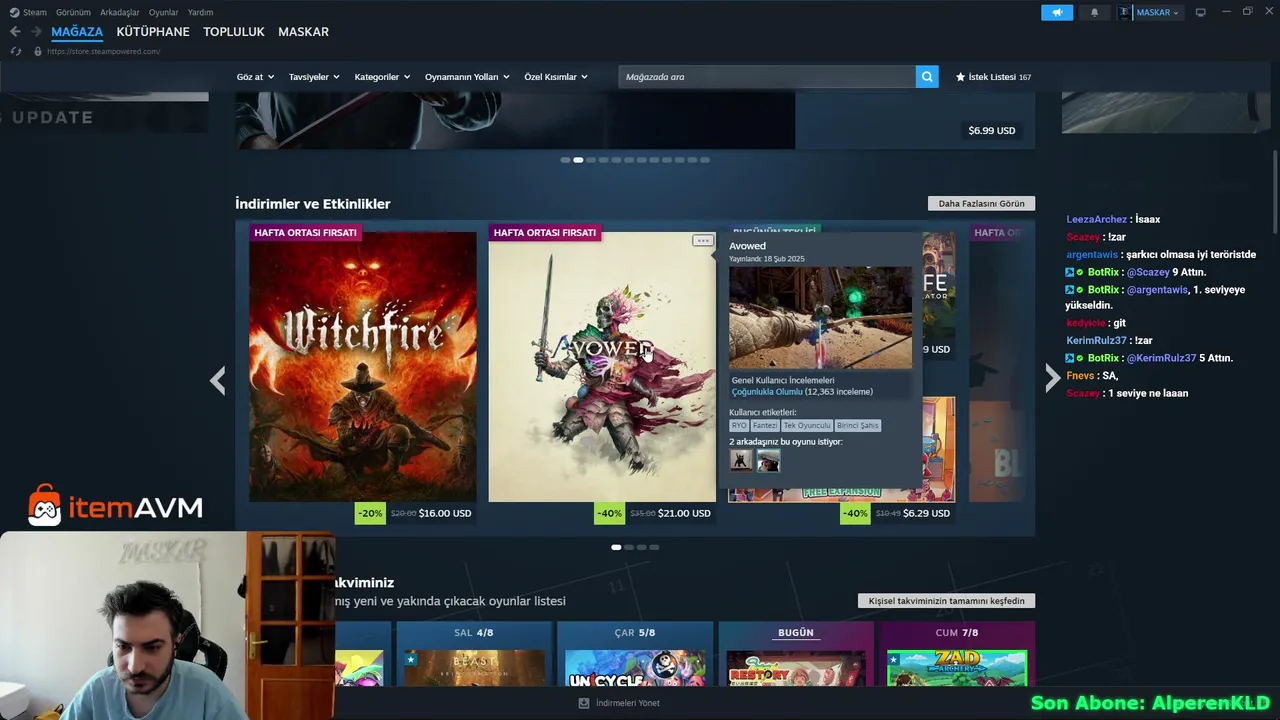Select the last deals carousel page dot
The image size is (1280, 720).
pos(655,547)
